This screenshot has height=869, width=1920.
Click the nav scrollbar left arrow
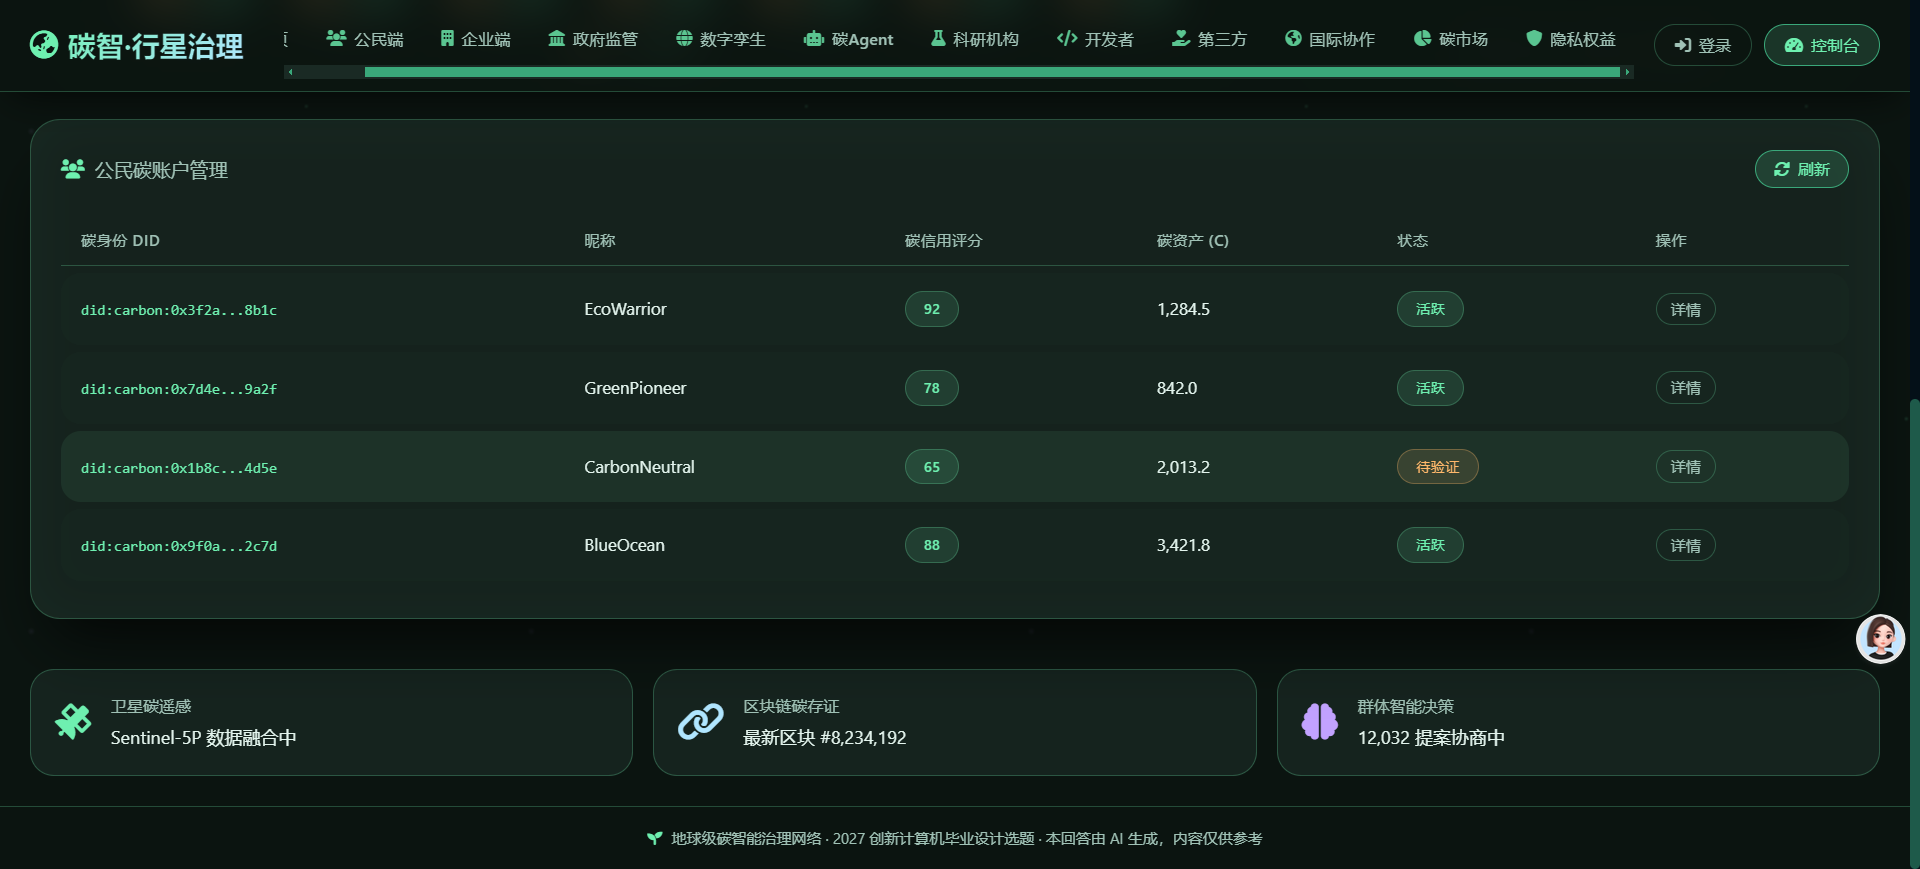290,72
